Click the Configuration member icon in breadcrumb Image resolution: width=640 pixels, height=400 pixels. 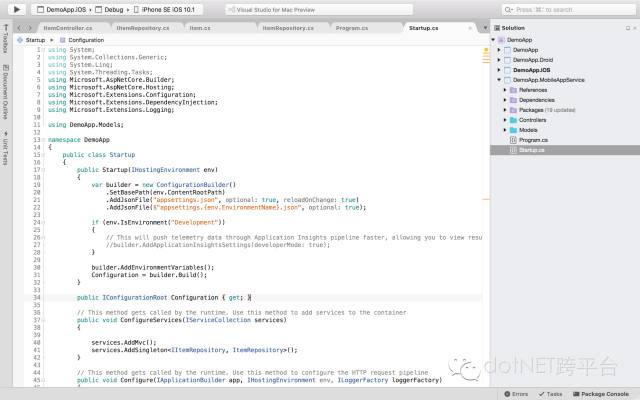[62, 40]
